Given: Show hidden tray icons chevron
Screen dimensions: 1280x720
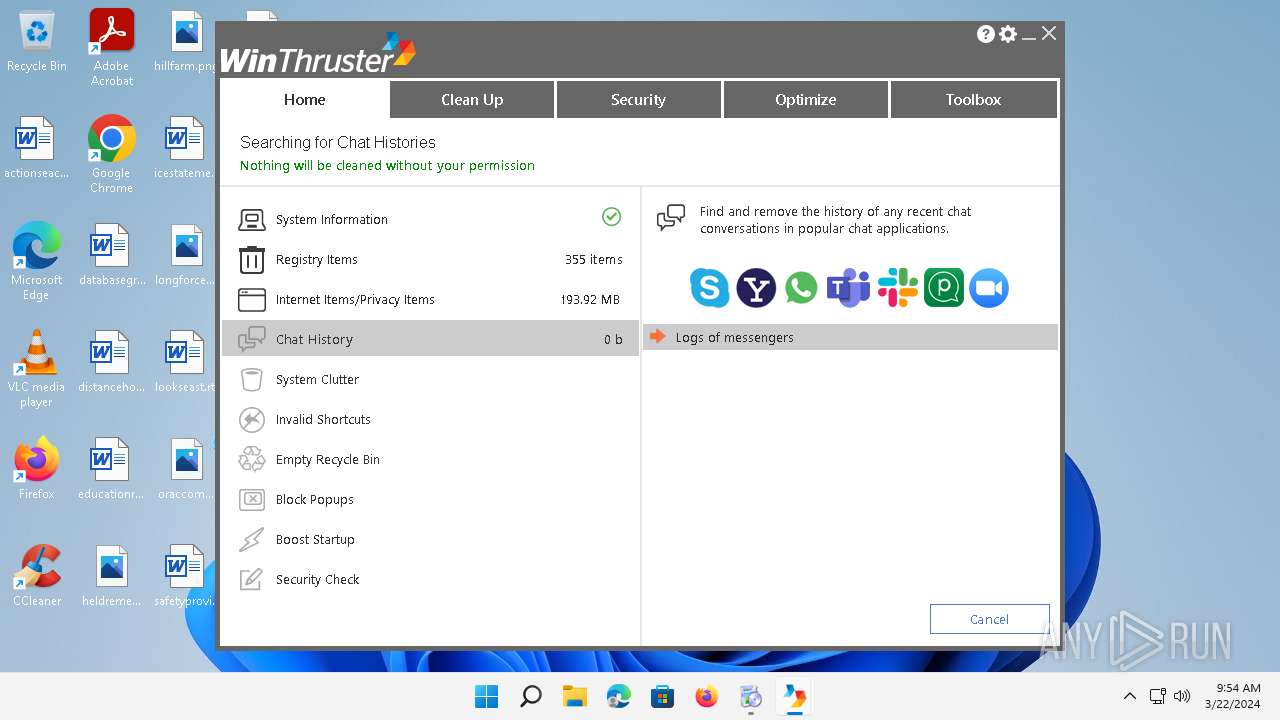Looking at the screenshot, I should (1130, 696).
